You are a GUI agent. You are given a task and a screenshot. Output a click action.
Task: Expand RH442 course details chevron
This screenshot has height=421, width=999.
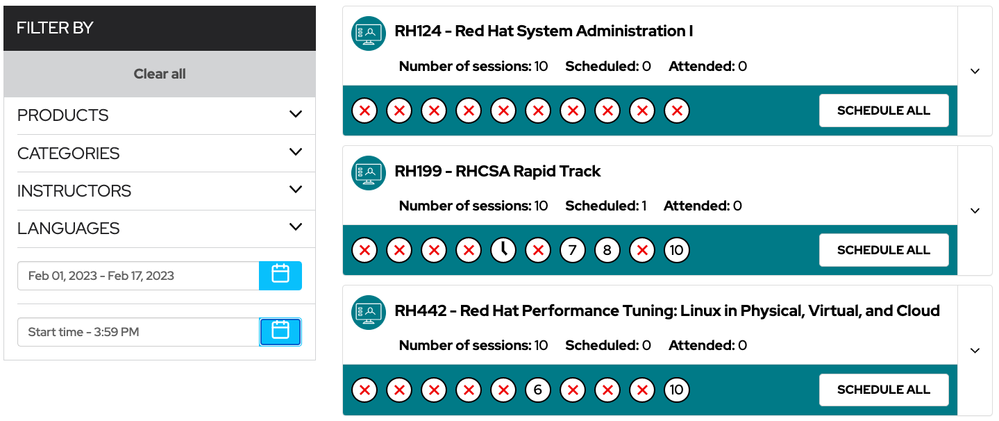[975, 350]
